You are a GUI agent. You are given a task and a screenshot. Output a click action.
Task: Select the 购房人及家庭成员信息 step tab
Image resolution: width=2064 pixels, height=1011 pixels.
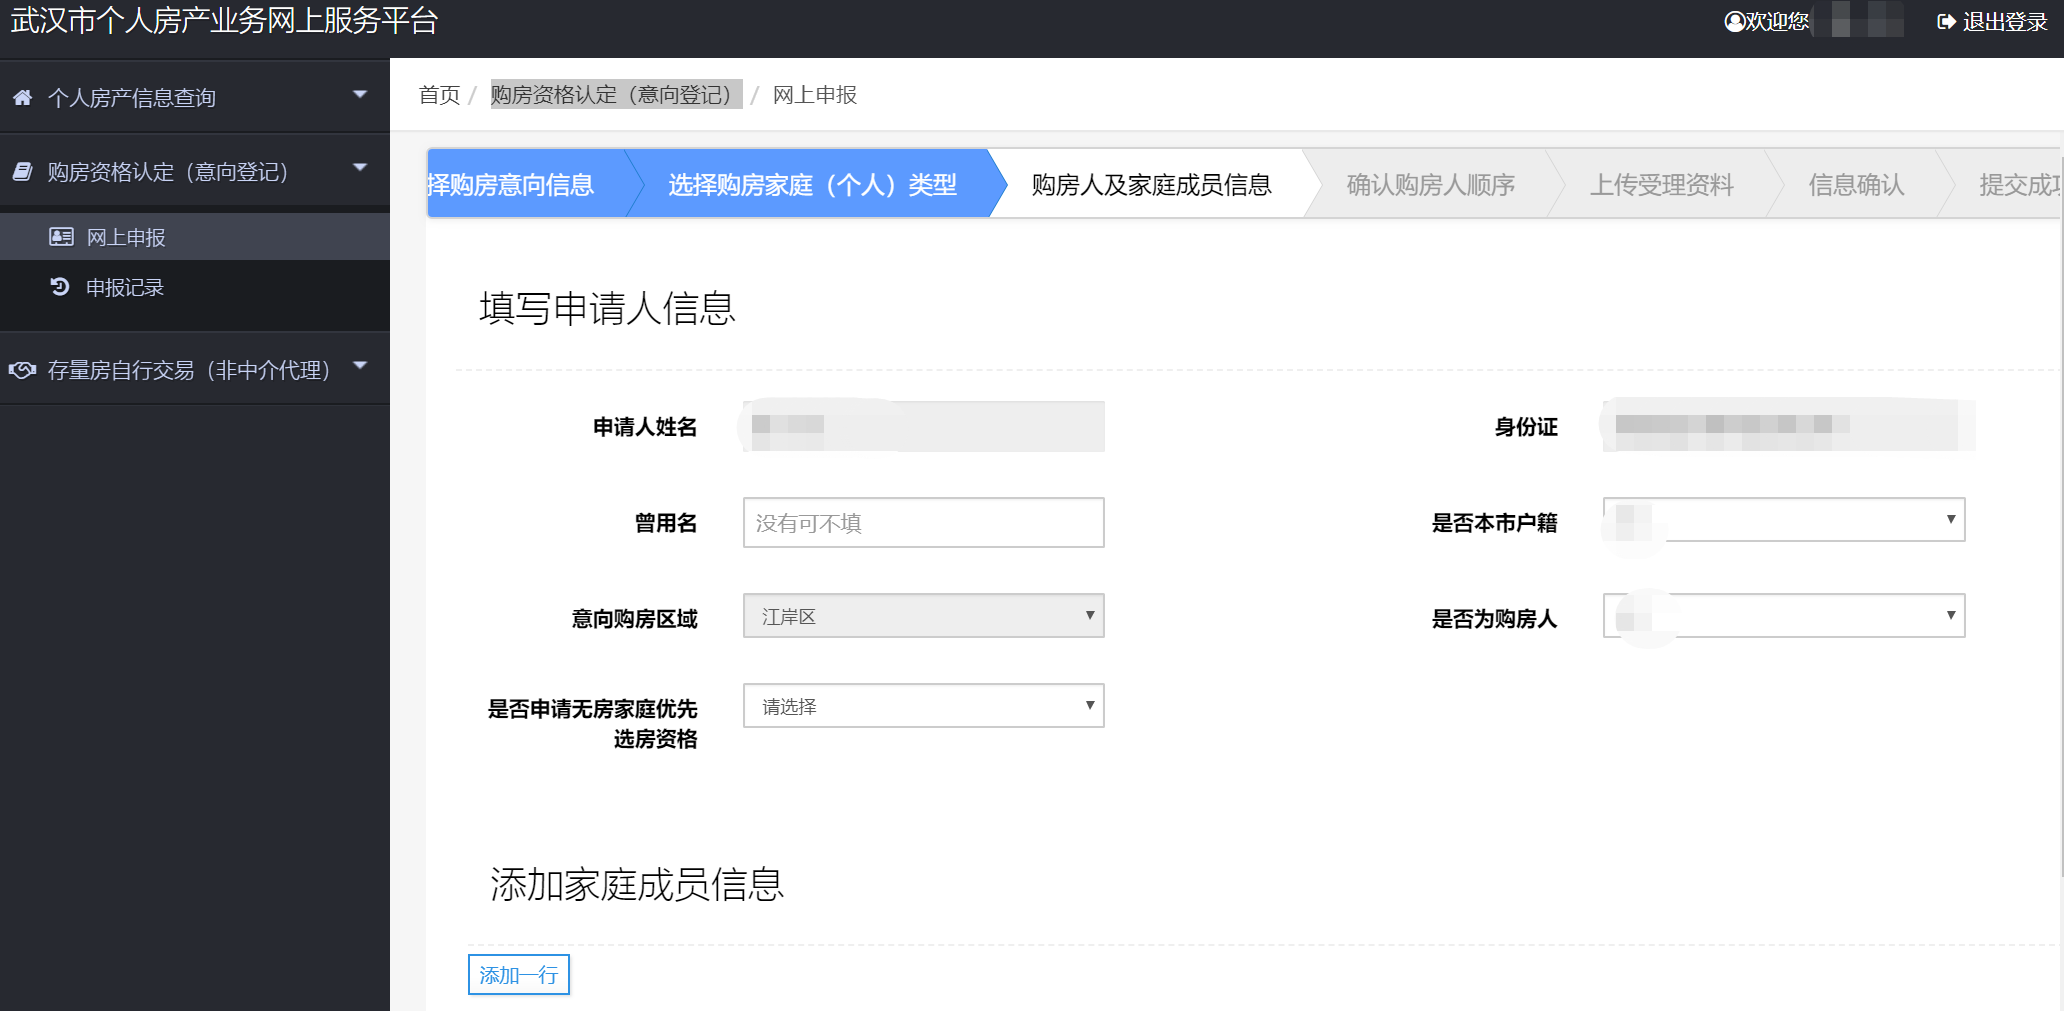pyautogui.click(x=1151, y=185)
